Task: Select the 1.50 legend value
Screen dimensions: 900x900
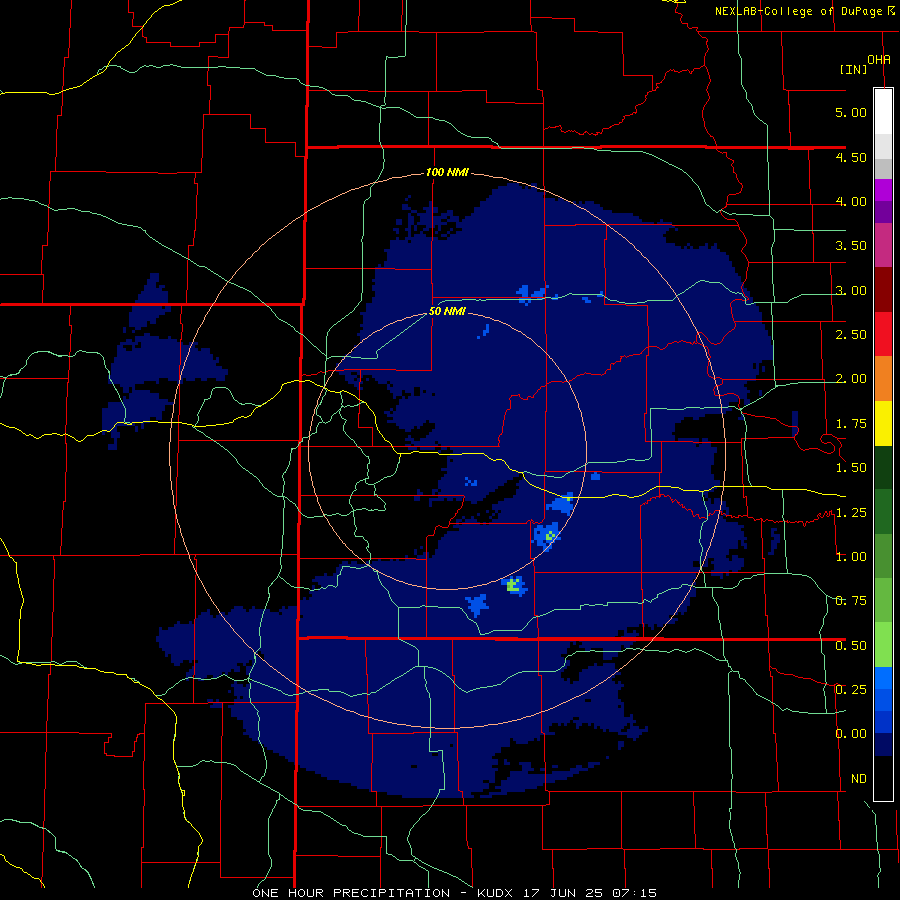Action: (851, 468)
